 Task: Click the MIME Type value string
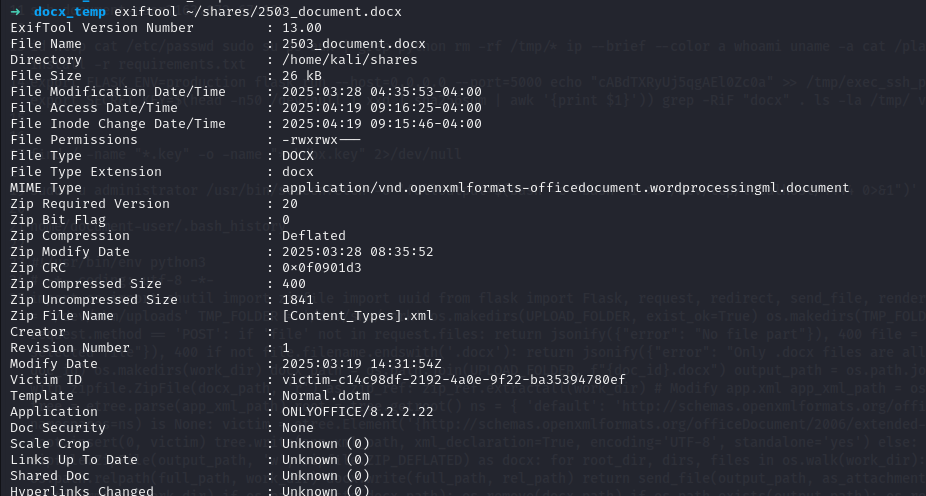pyautogui.click(x=565, y=188)
